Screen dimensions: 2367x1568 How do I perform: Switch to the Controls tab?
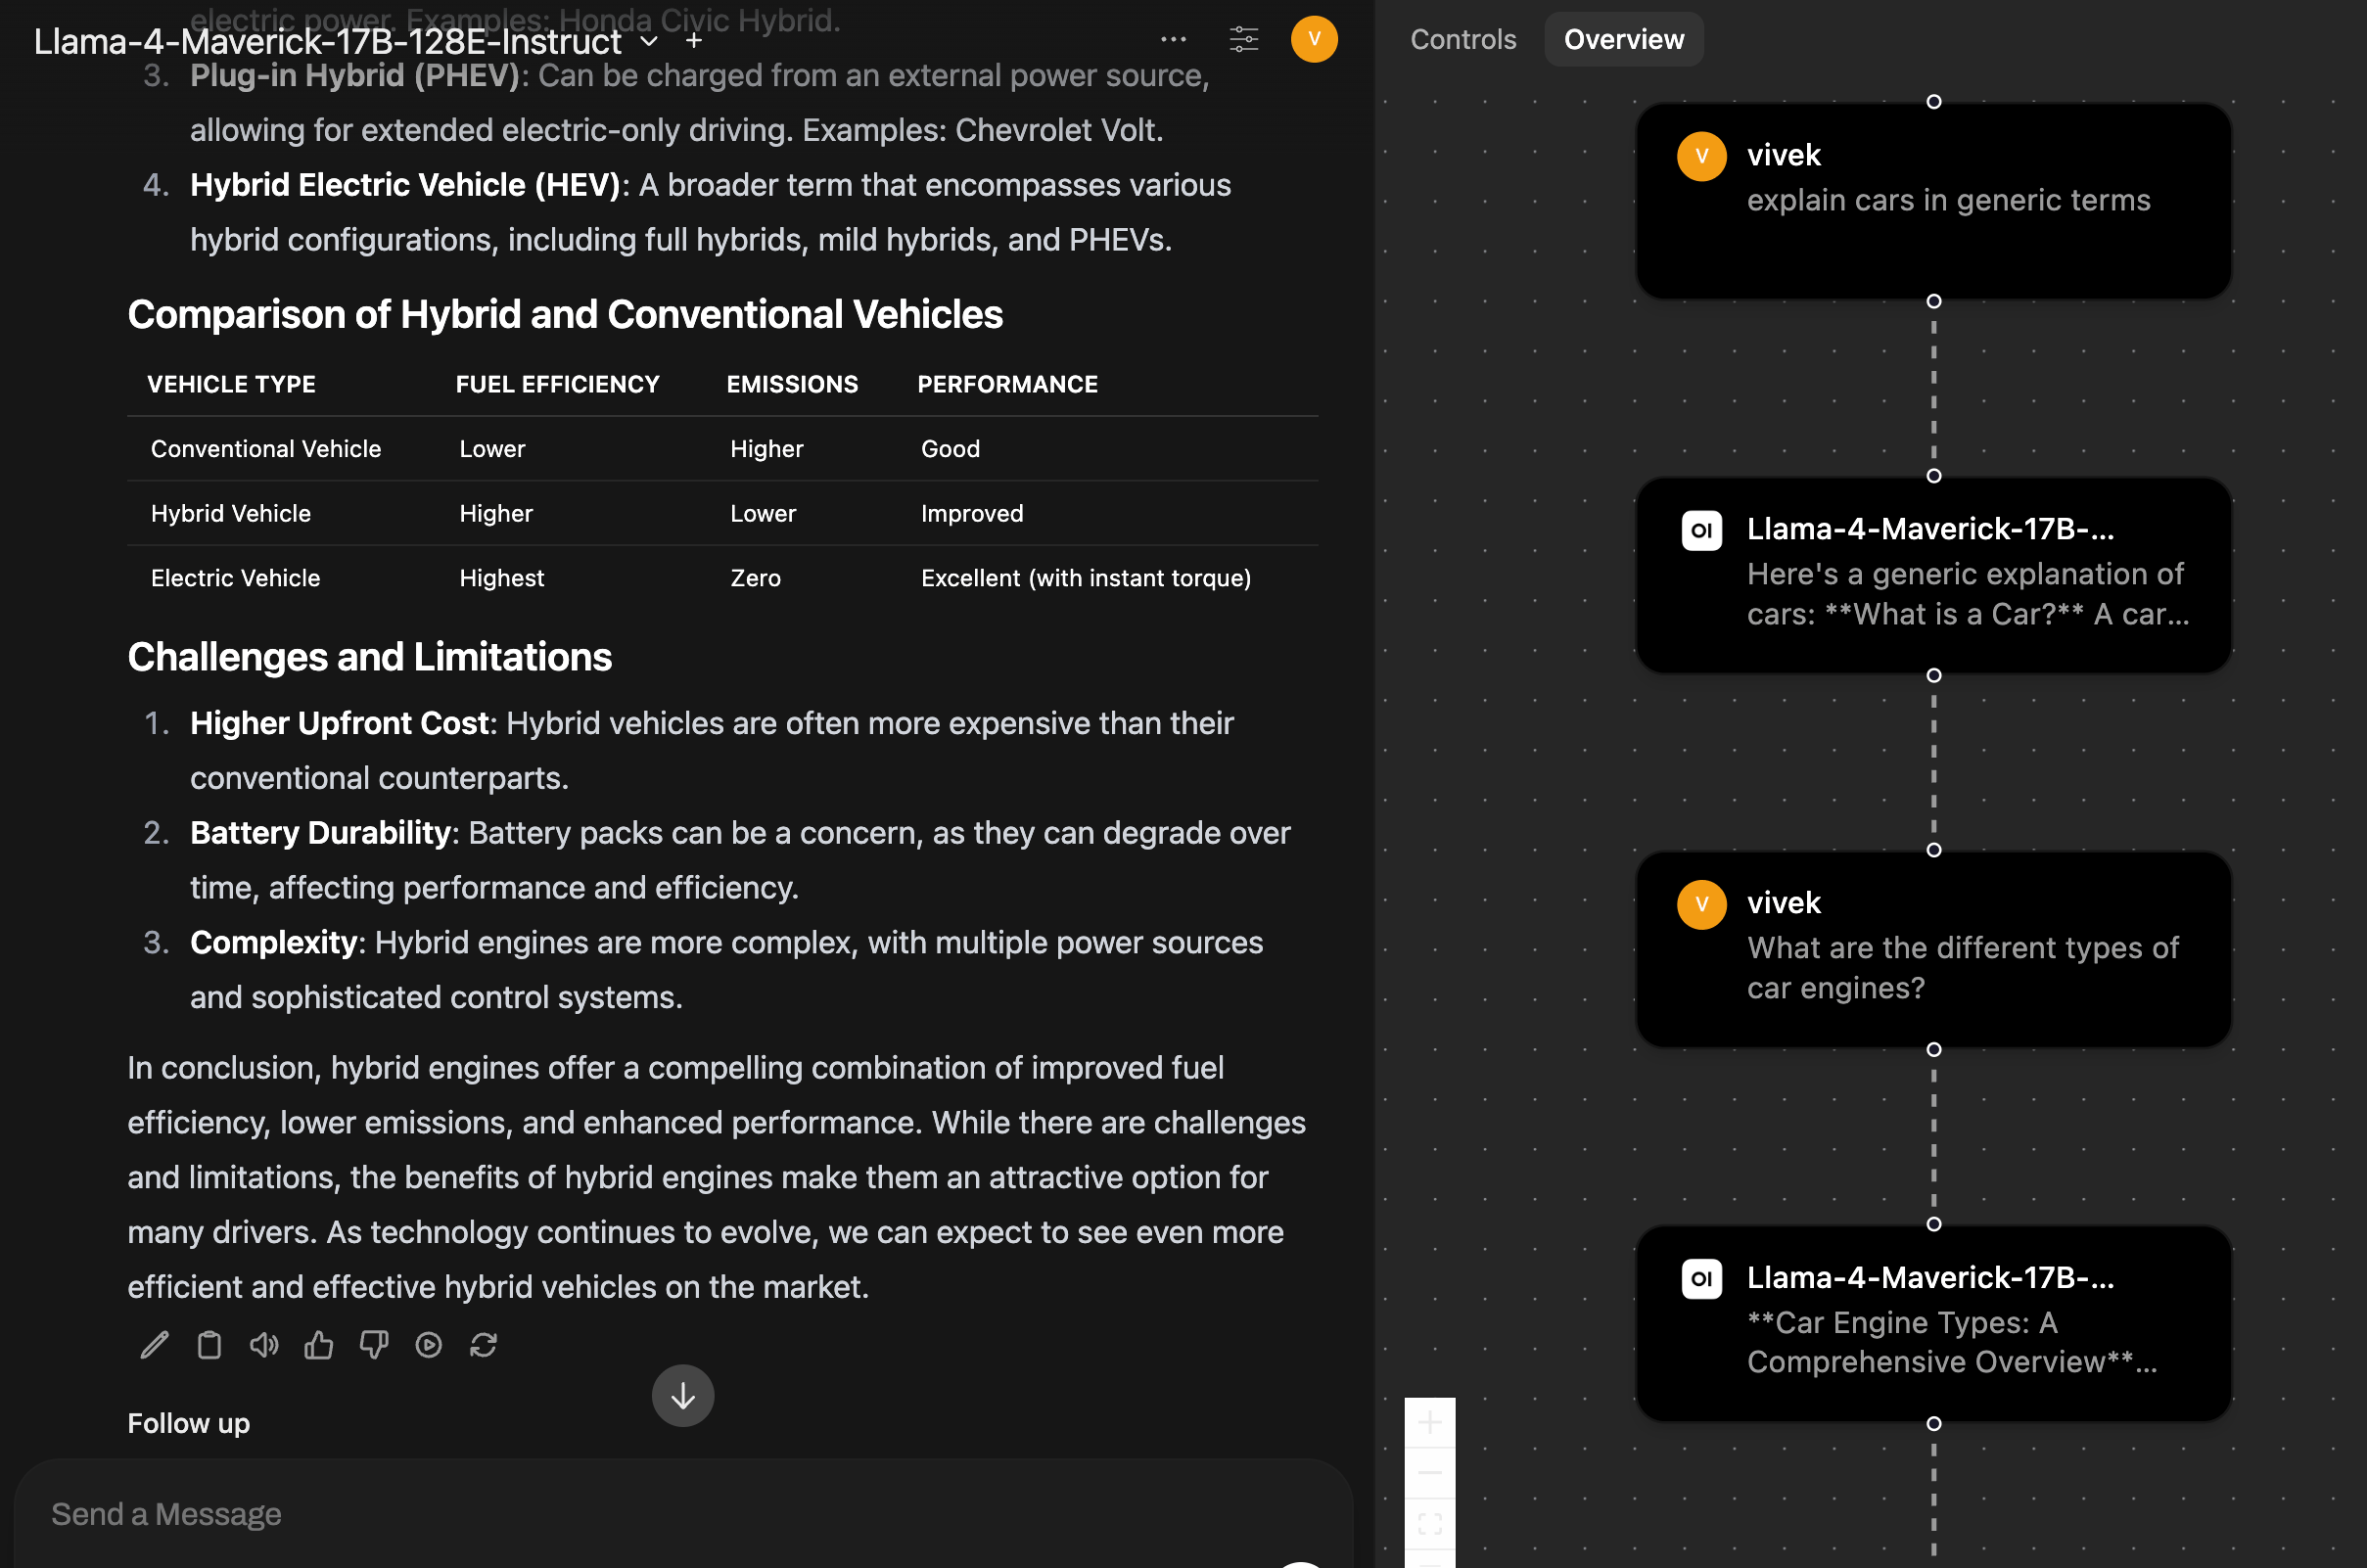click(1462, 40)
